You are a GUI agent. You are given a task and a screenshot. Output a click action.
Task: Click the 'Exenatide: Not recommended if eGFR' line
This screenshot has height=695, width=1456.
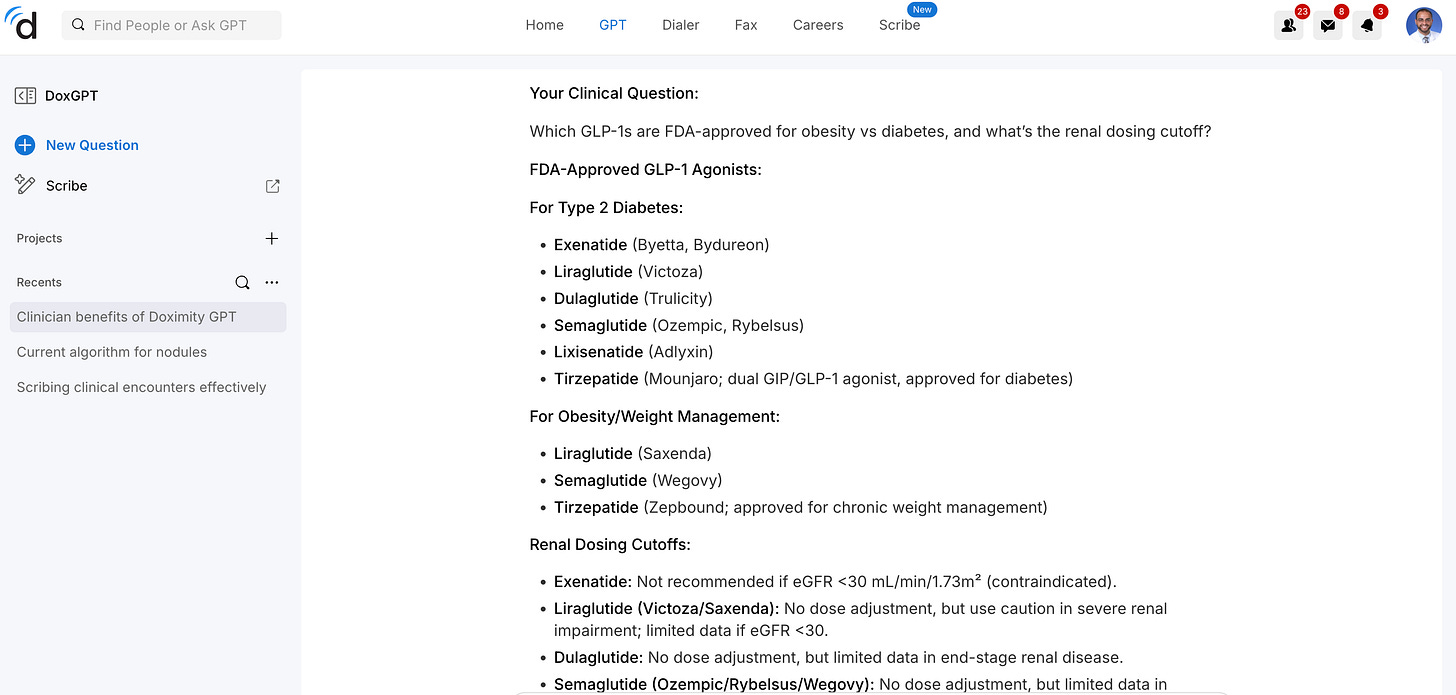(x=835, y=582)
